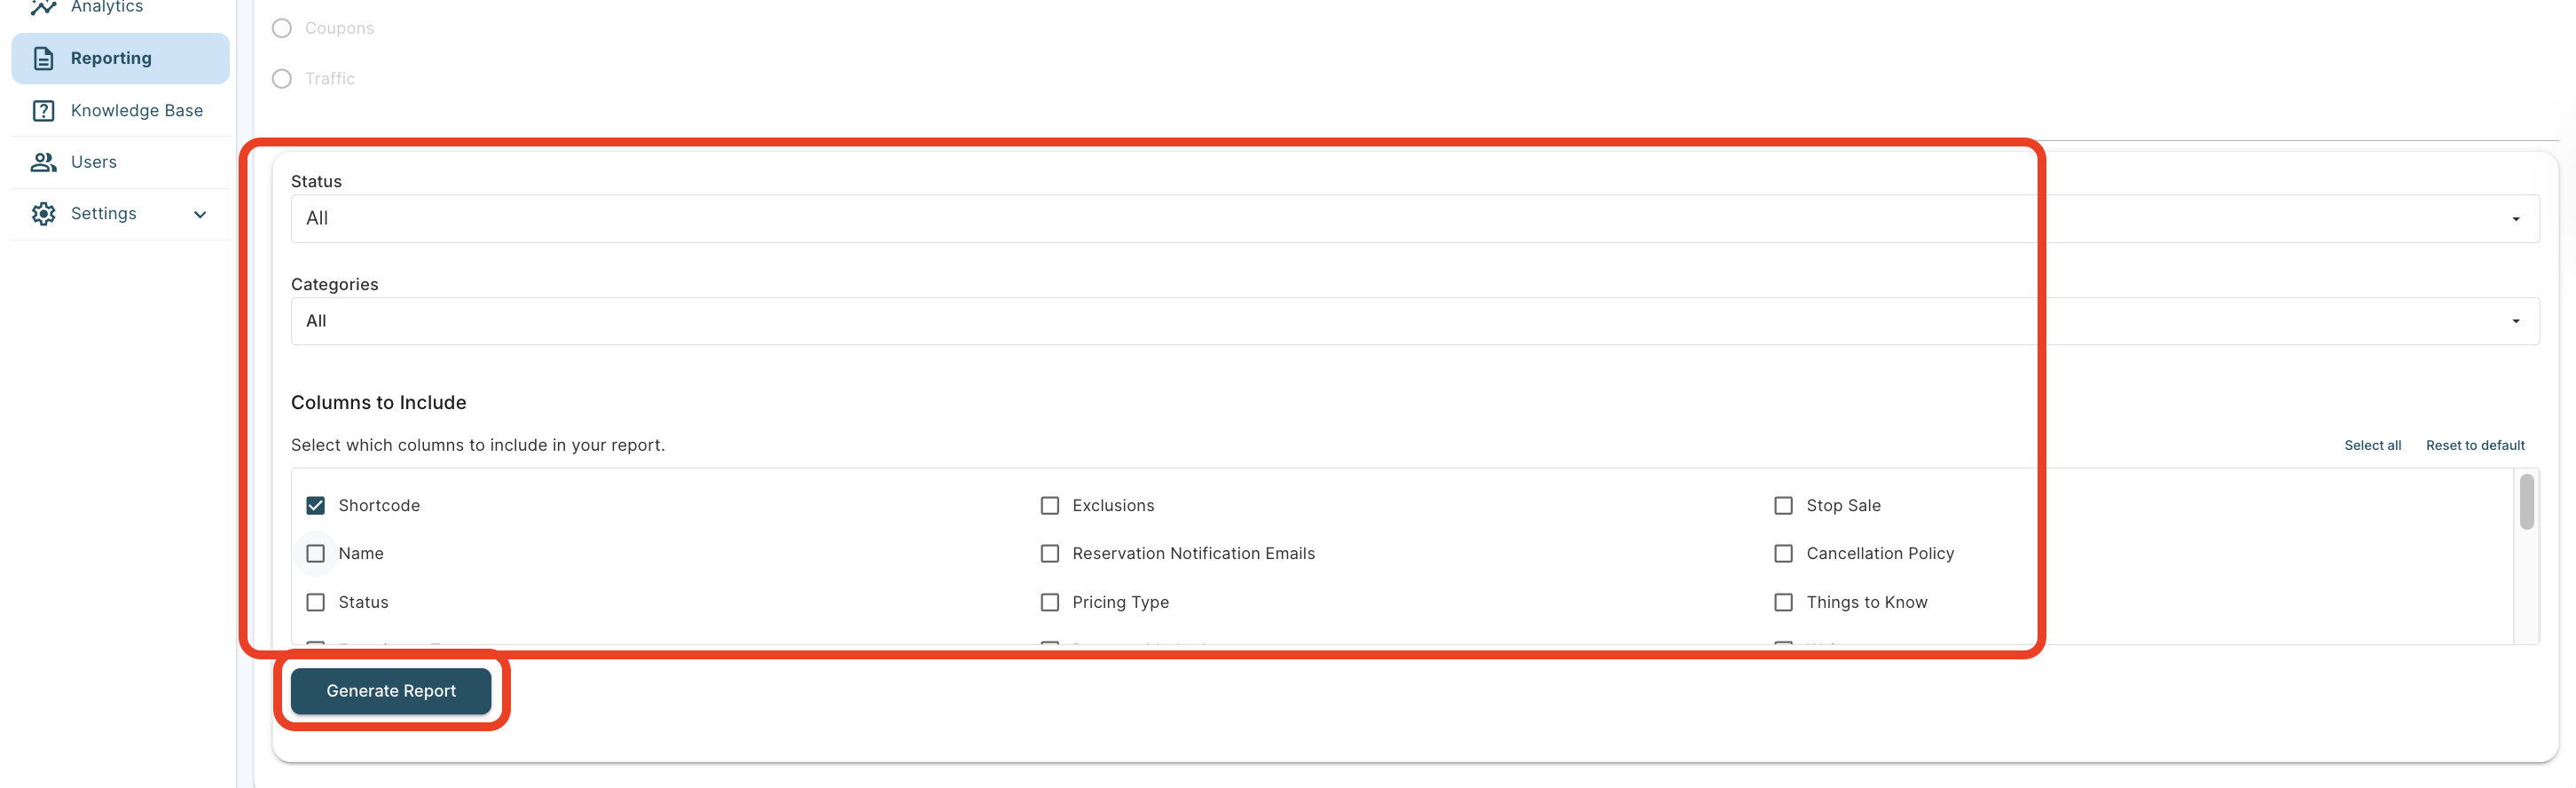2576x788 pixels.
Task: Click the Knowledge Base question mark icon
Action: click(x=43, y=111)
